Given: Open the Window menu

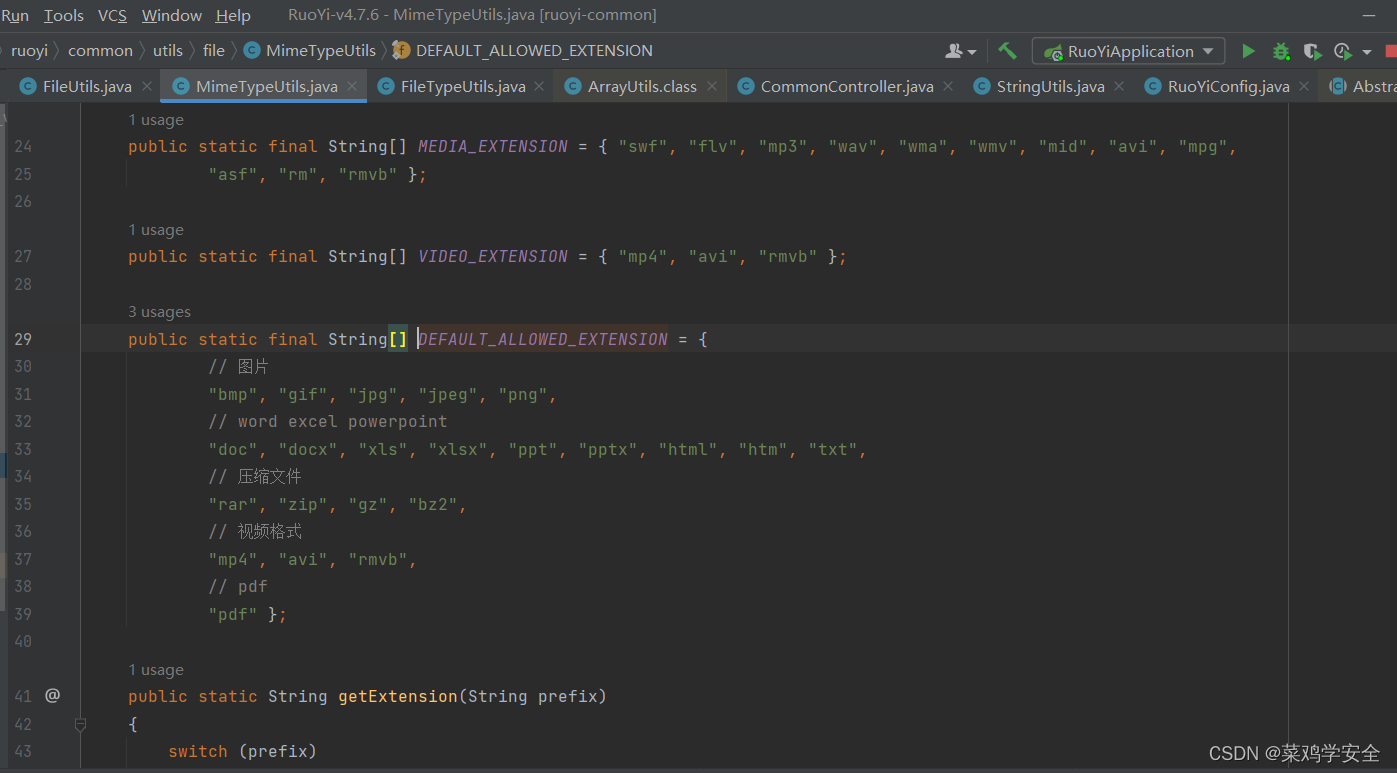Looking at the screenshot, I should [171, 15].
